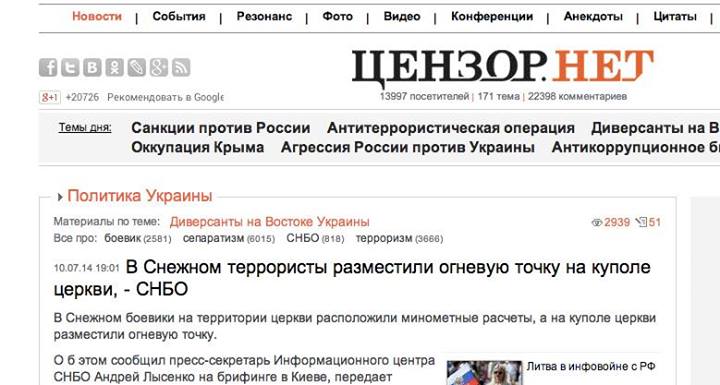
Task: Go to the События menu item
Action: point(179,17)
